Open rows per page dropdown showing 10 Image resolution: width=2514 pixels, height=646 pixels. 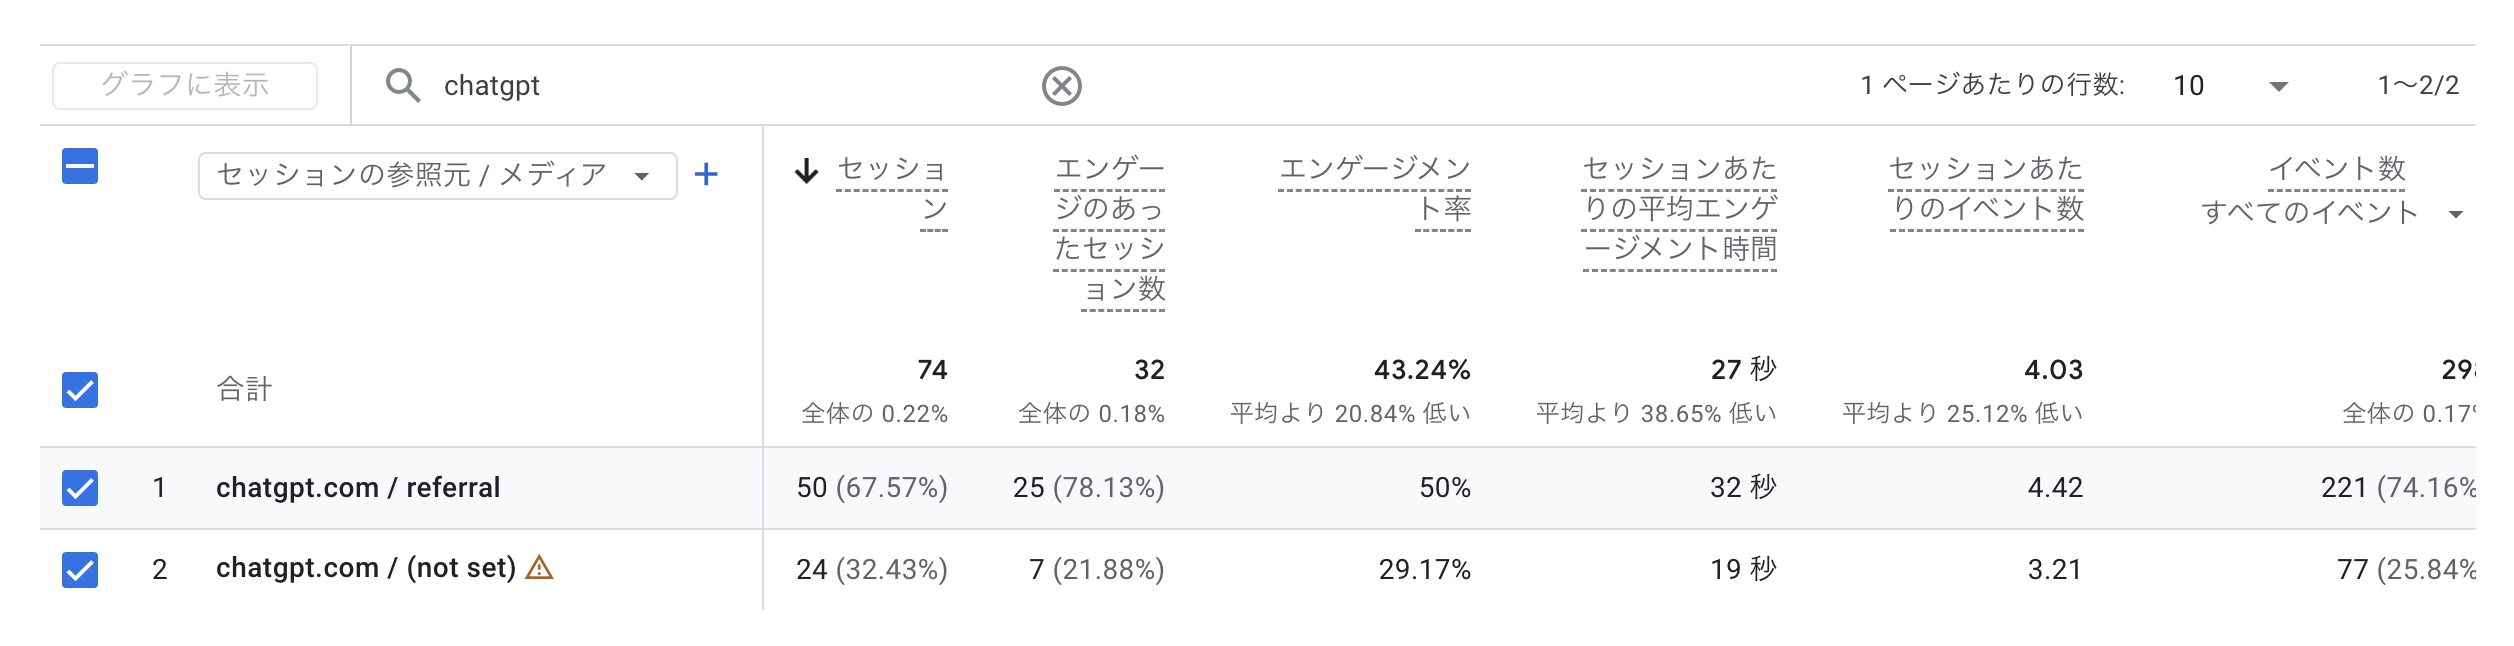[2230, 86]
